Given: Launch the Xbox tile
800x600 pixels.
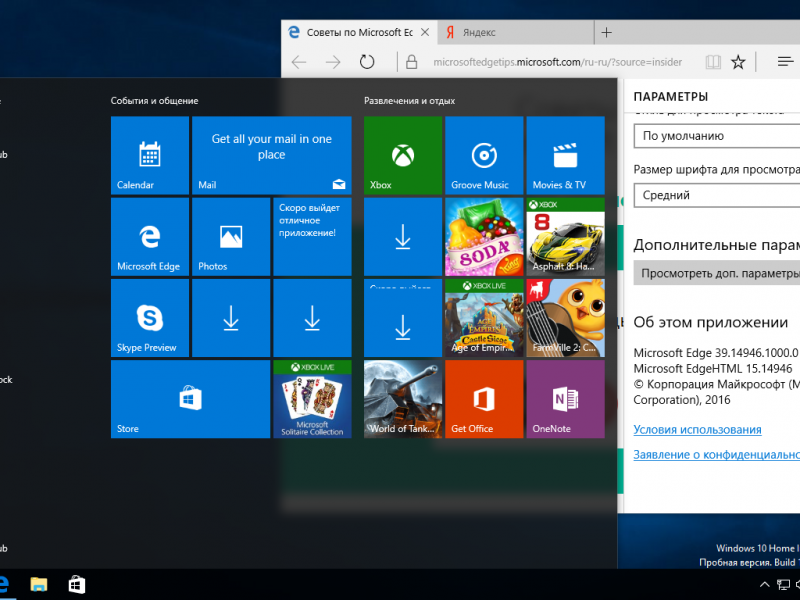Looking at the screenshot, I should 403,155.
